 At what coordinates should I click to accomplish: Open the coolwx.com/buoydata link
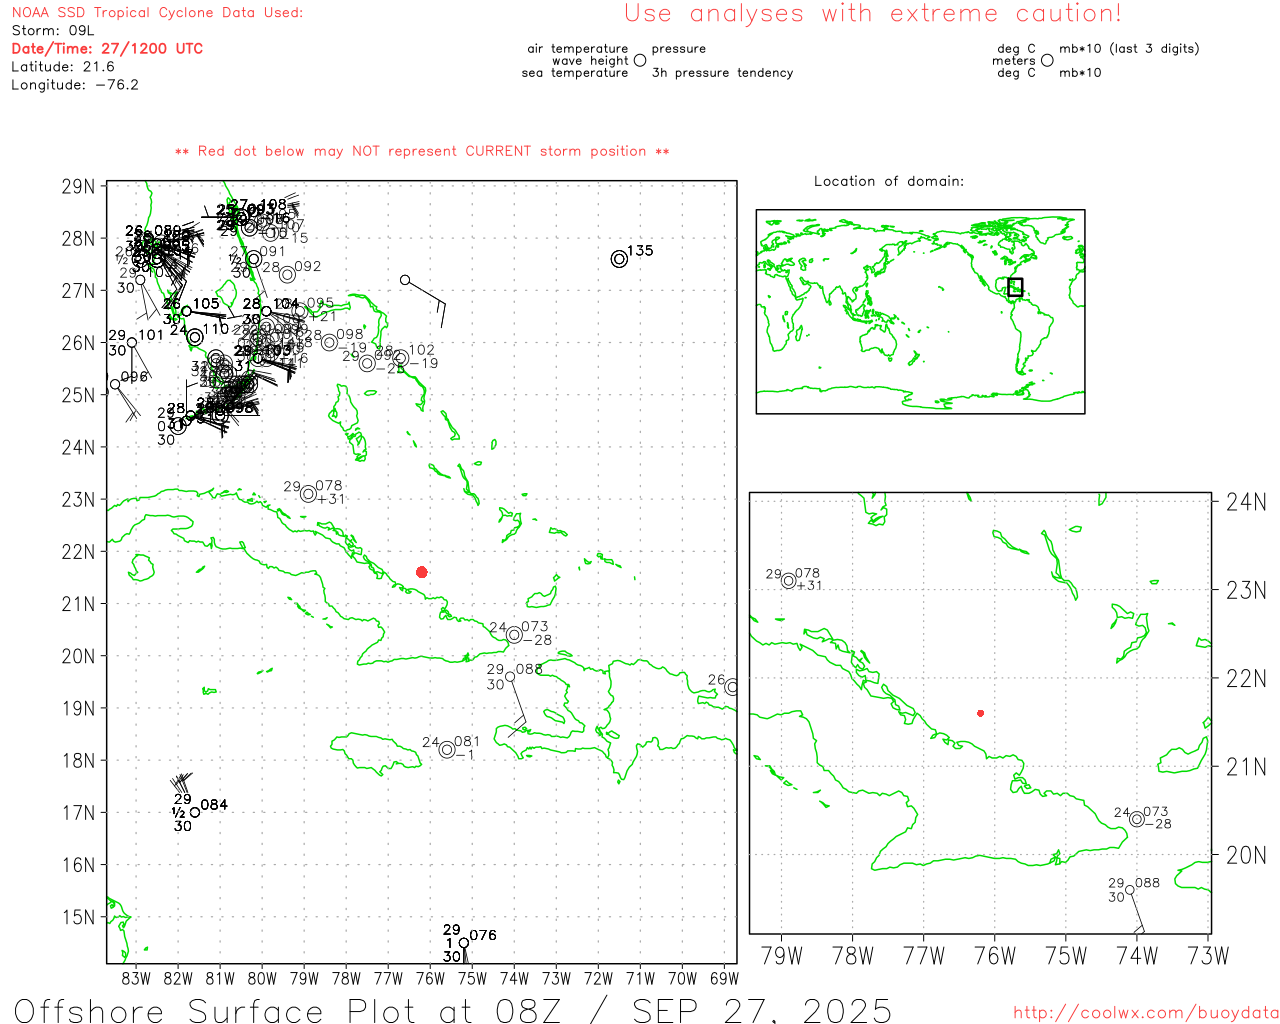click(1146, 1013)
